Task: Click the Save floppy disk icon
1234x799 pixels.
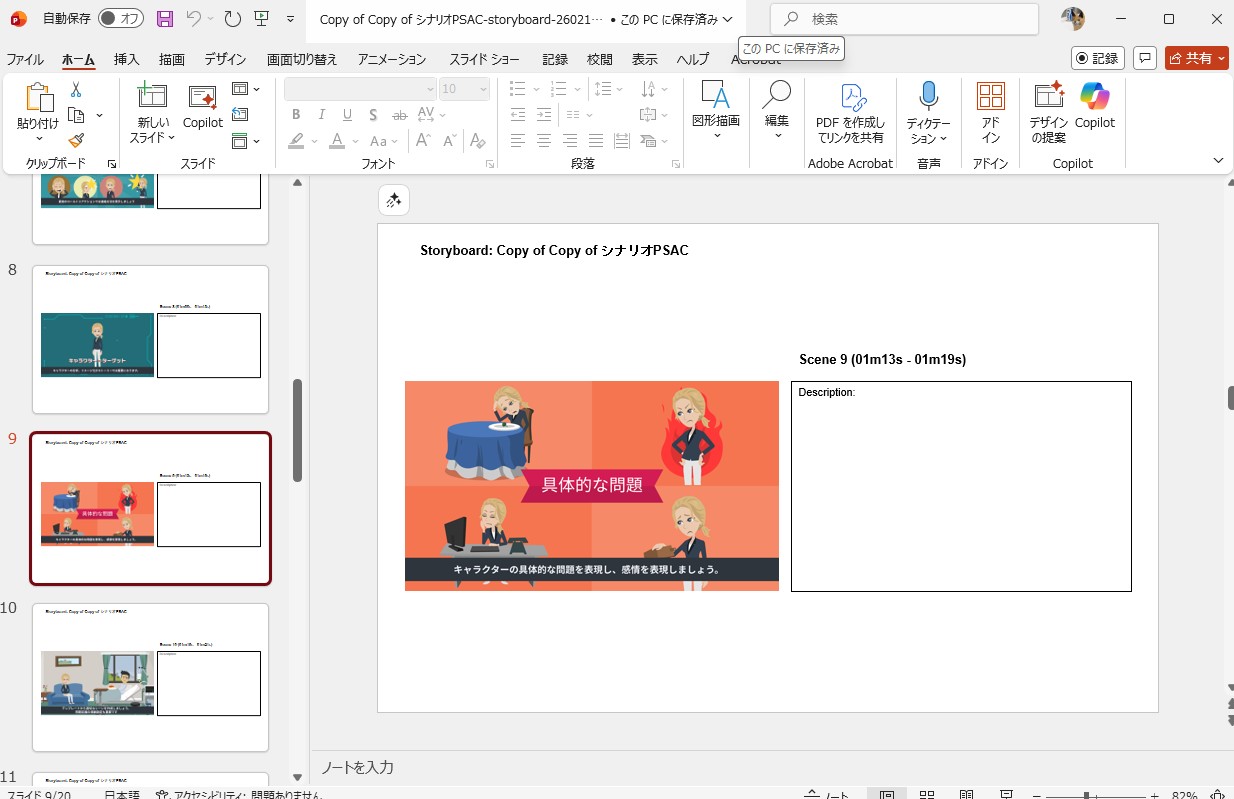Action: [x=165, y=19]
